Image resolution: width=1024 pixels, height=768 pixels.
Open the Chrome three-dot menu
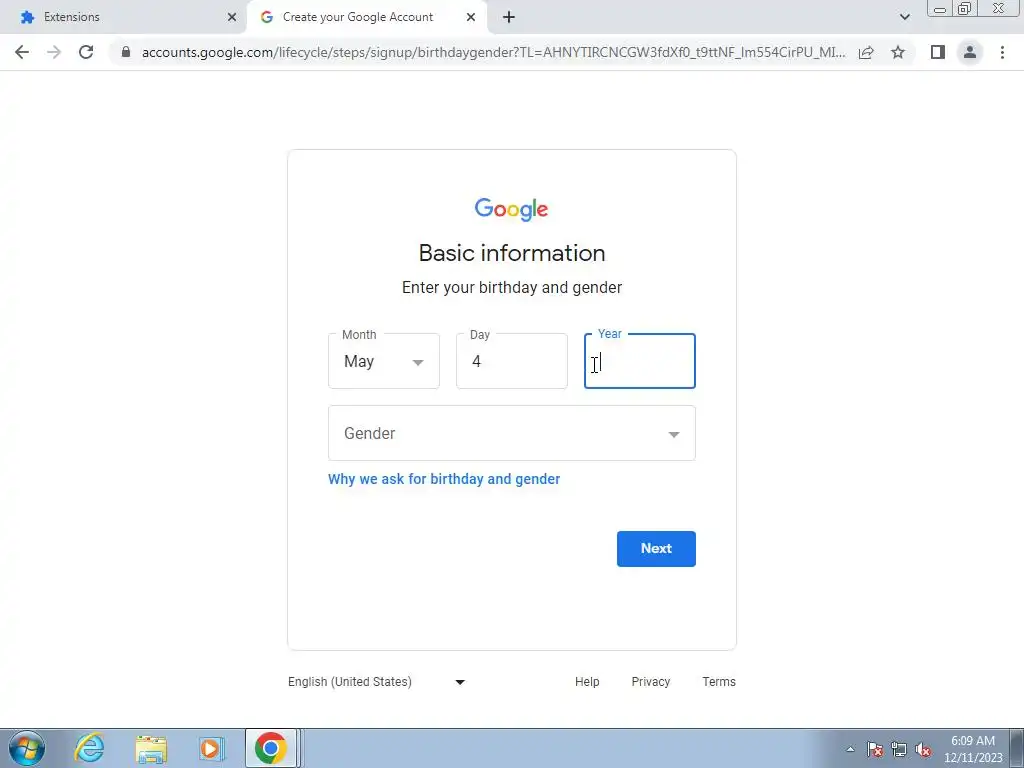coord(1002,52)
